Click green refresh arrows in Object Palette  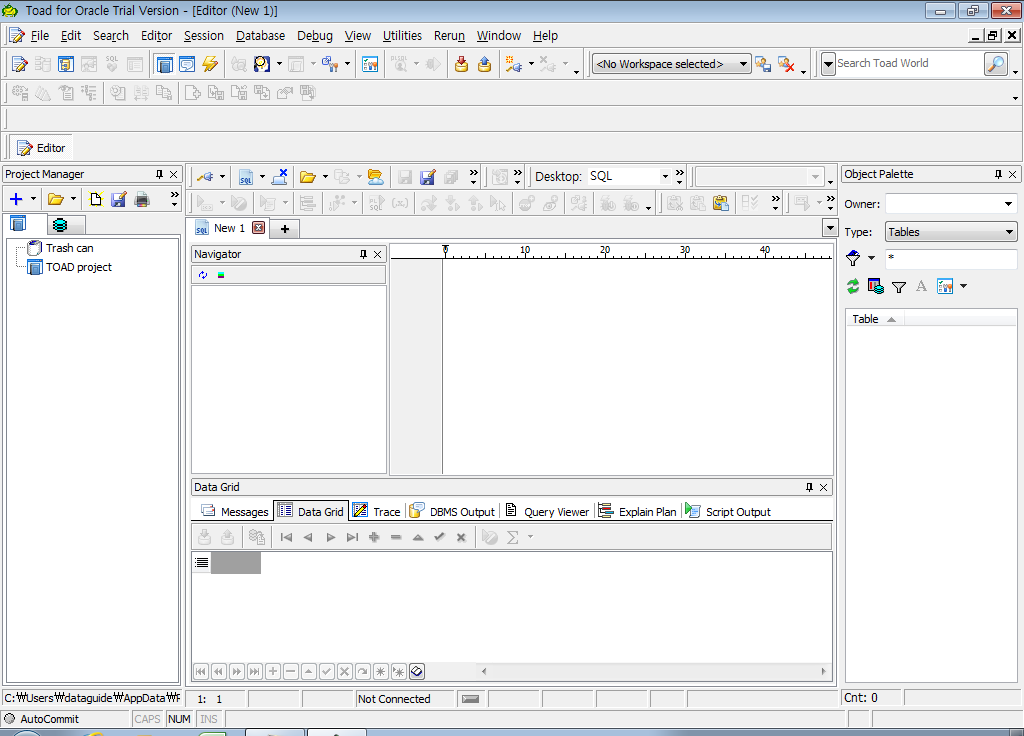853,287
